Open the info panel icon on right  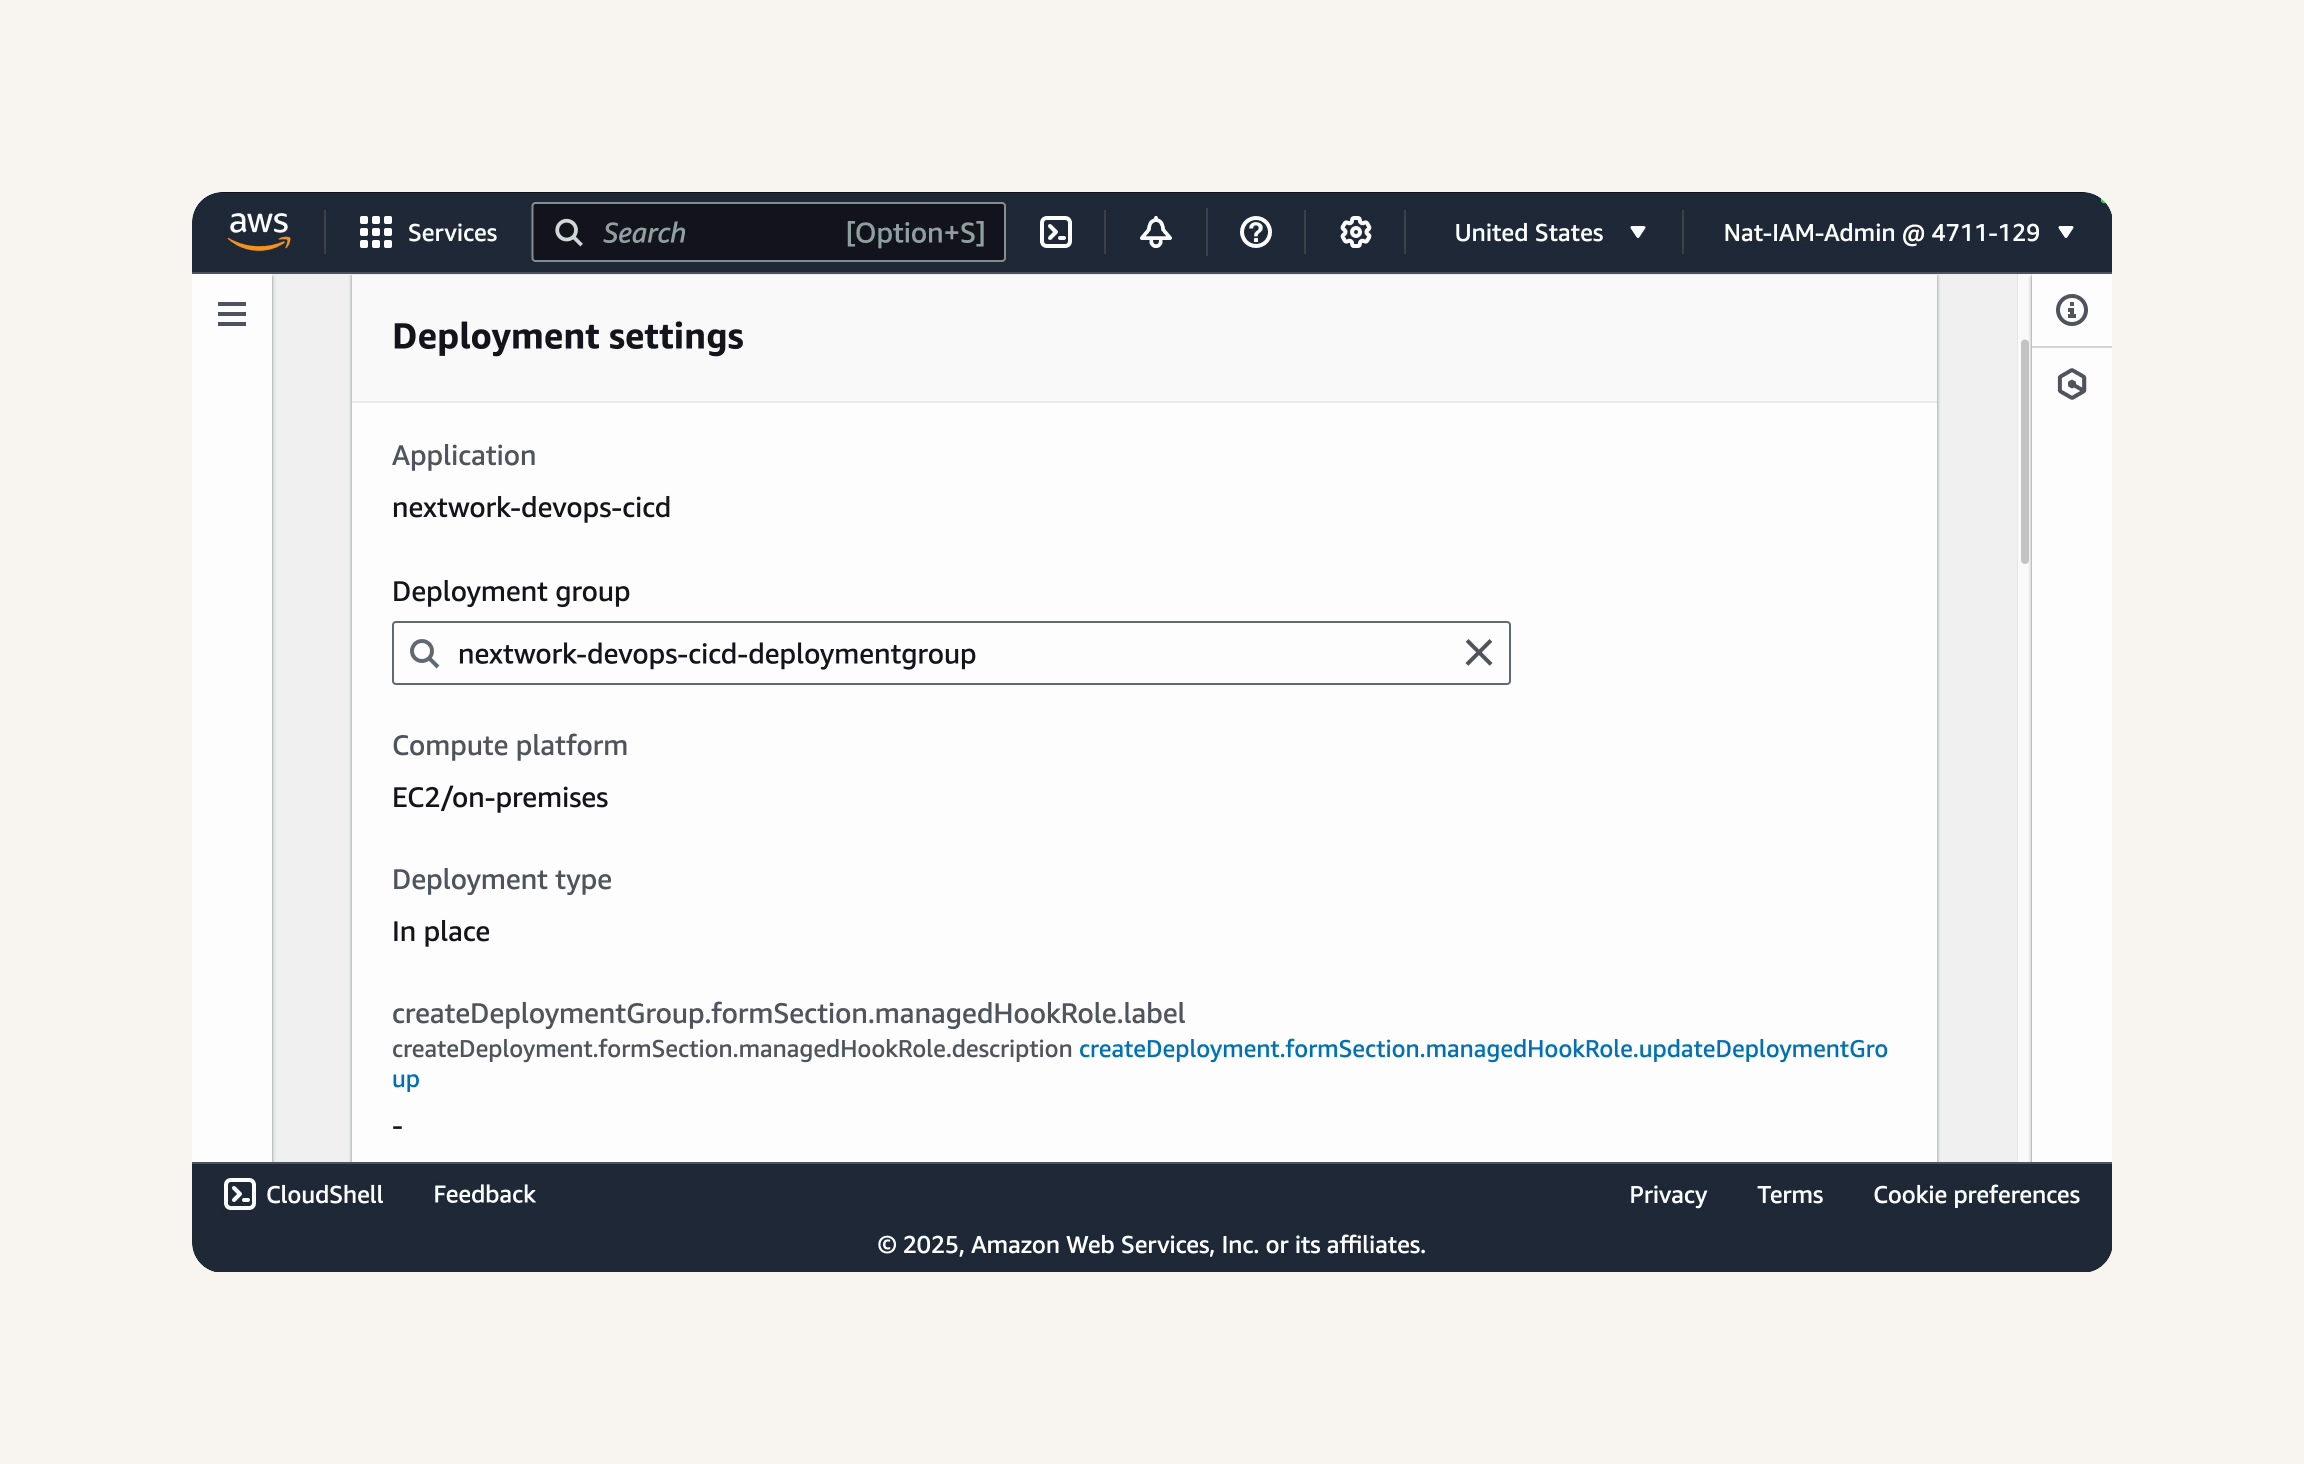tap(2072, 310)
